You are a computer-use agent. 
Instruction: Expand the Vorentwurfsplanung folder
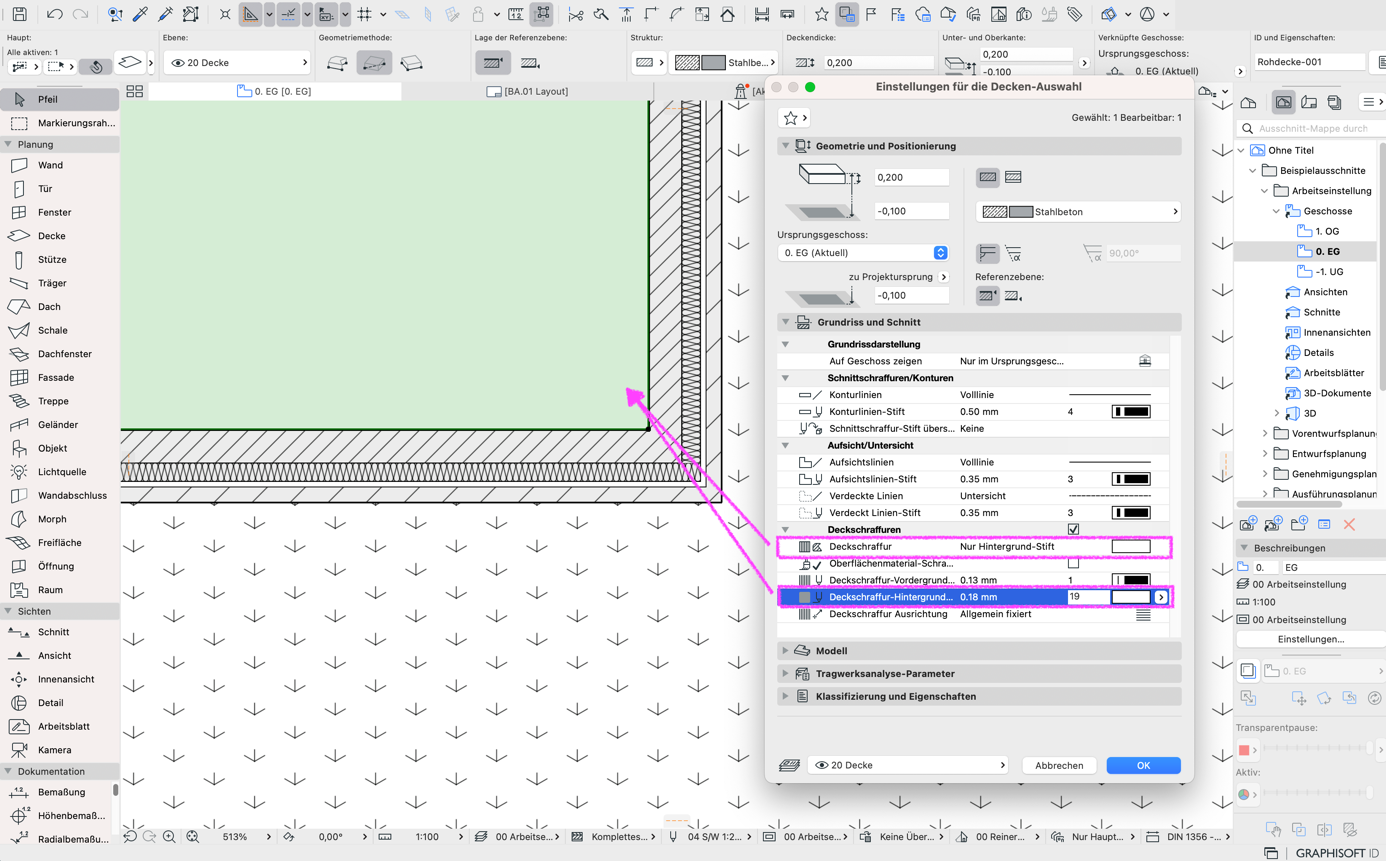pos(1265,433)
